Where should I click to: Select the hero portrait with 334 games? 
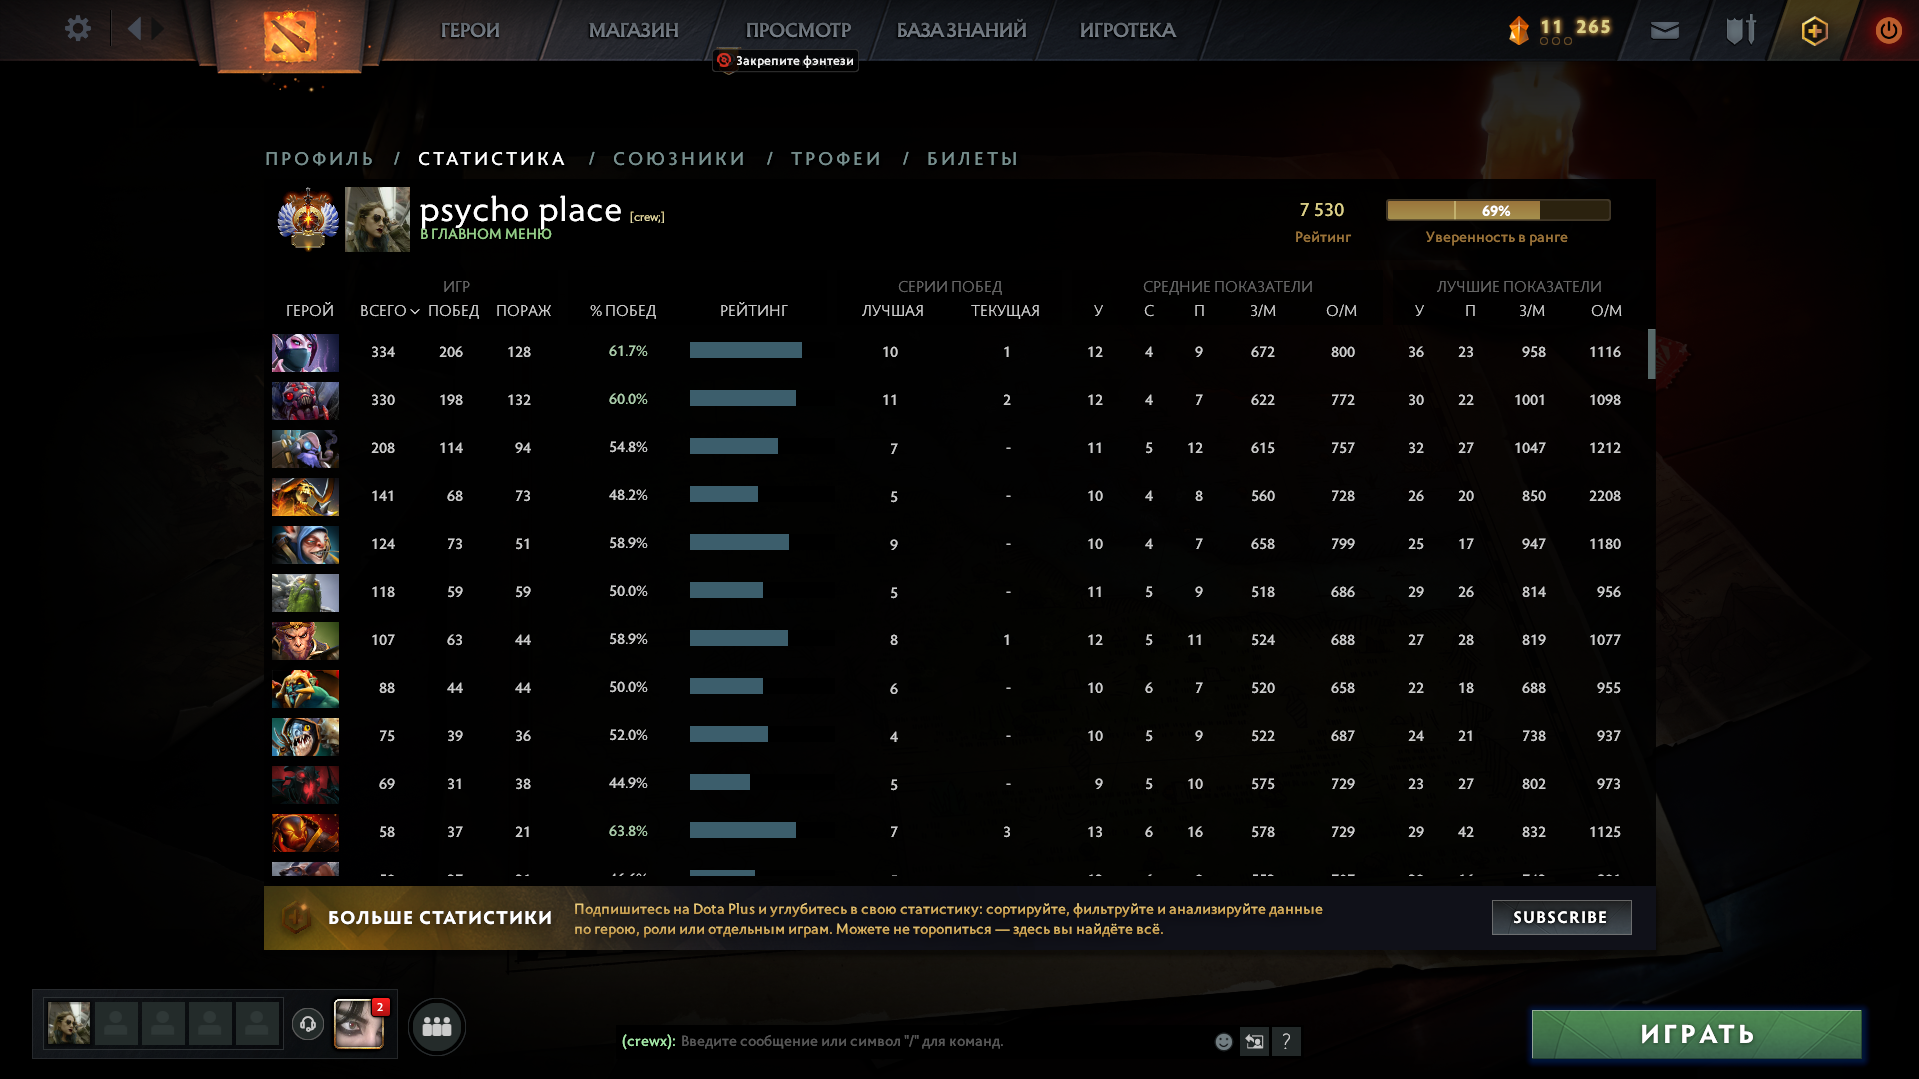click(x=305, y=353)
